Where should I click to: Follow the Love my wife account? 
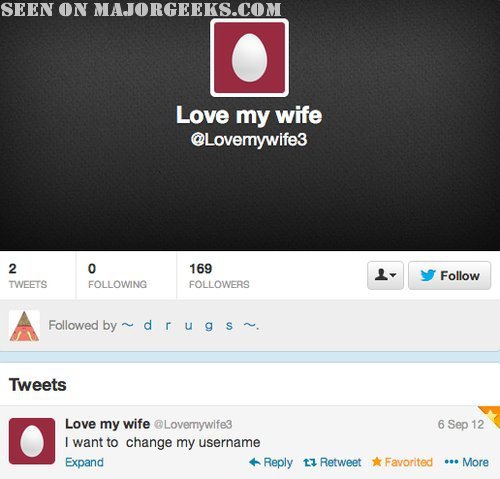click(449, 275)
